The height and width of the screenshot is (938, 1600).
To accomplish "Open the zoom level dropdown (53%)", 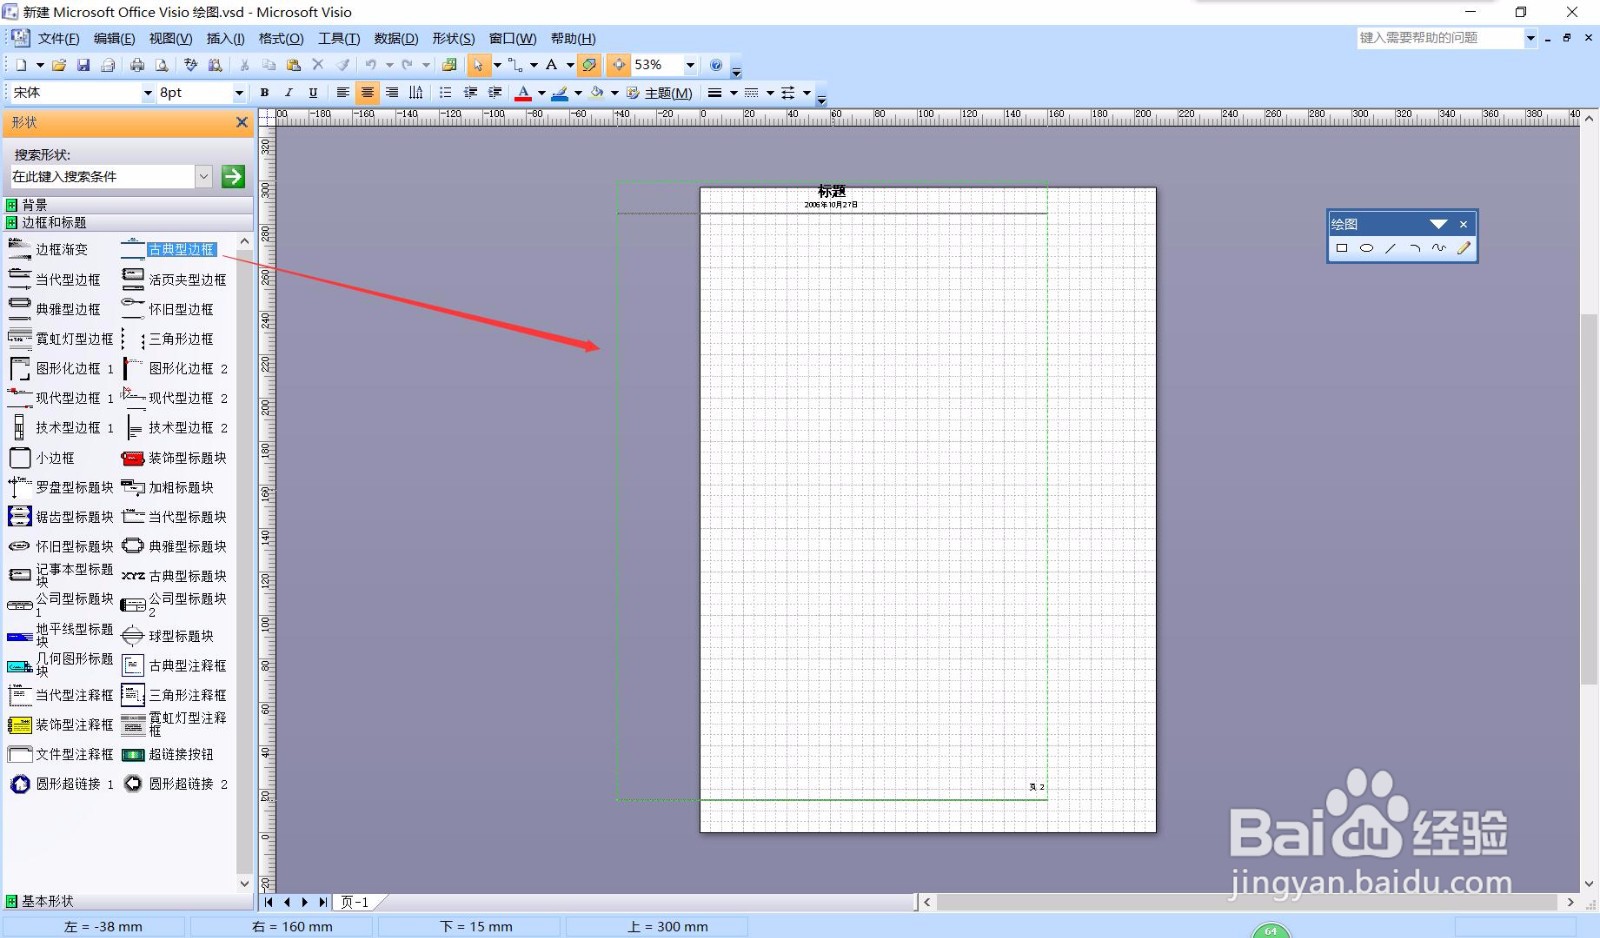I will [690, 65].
